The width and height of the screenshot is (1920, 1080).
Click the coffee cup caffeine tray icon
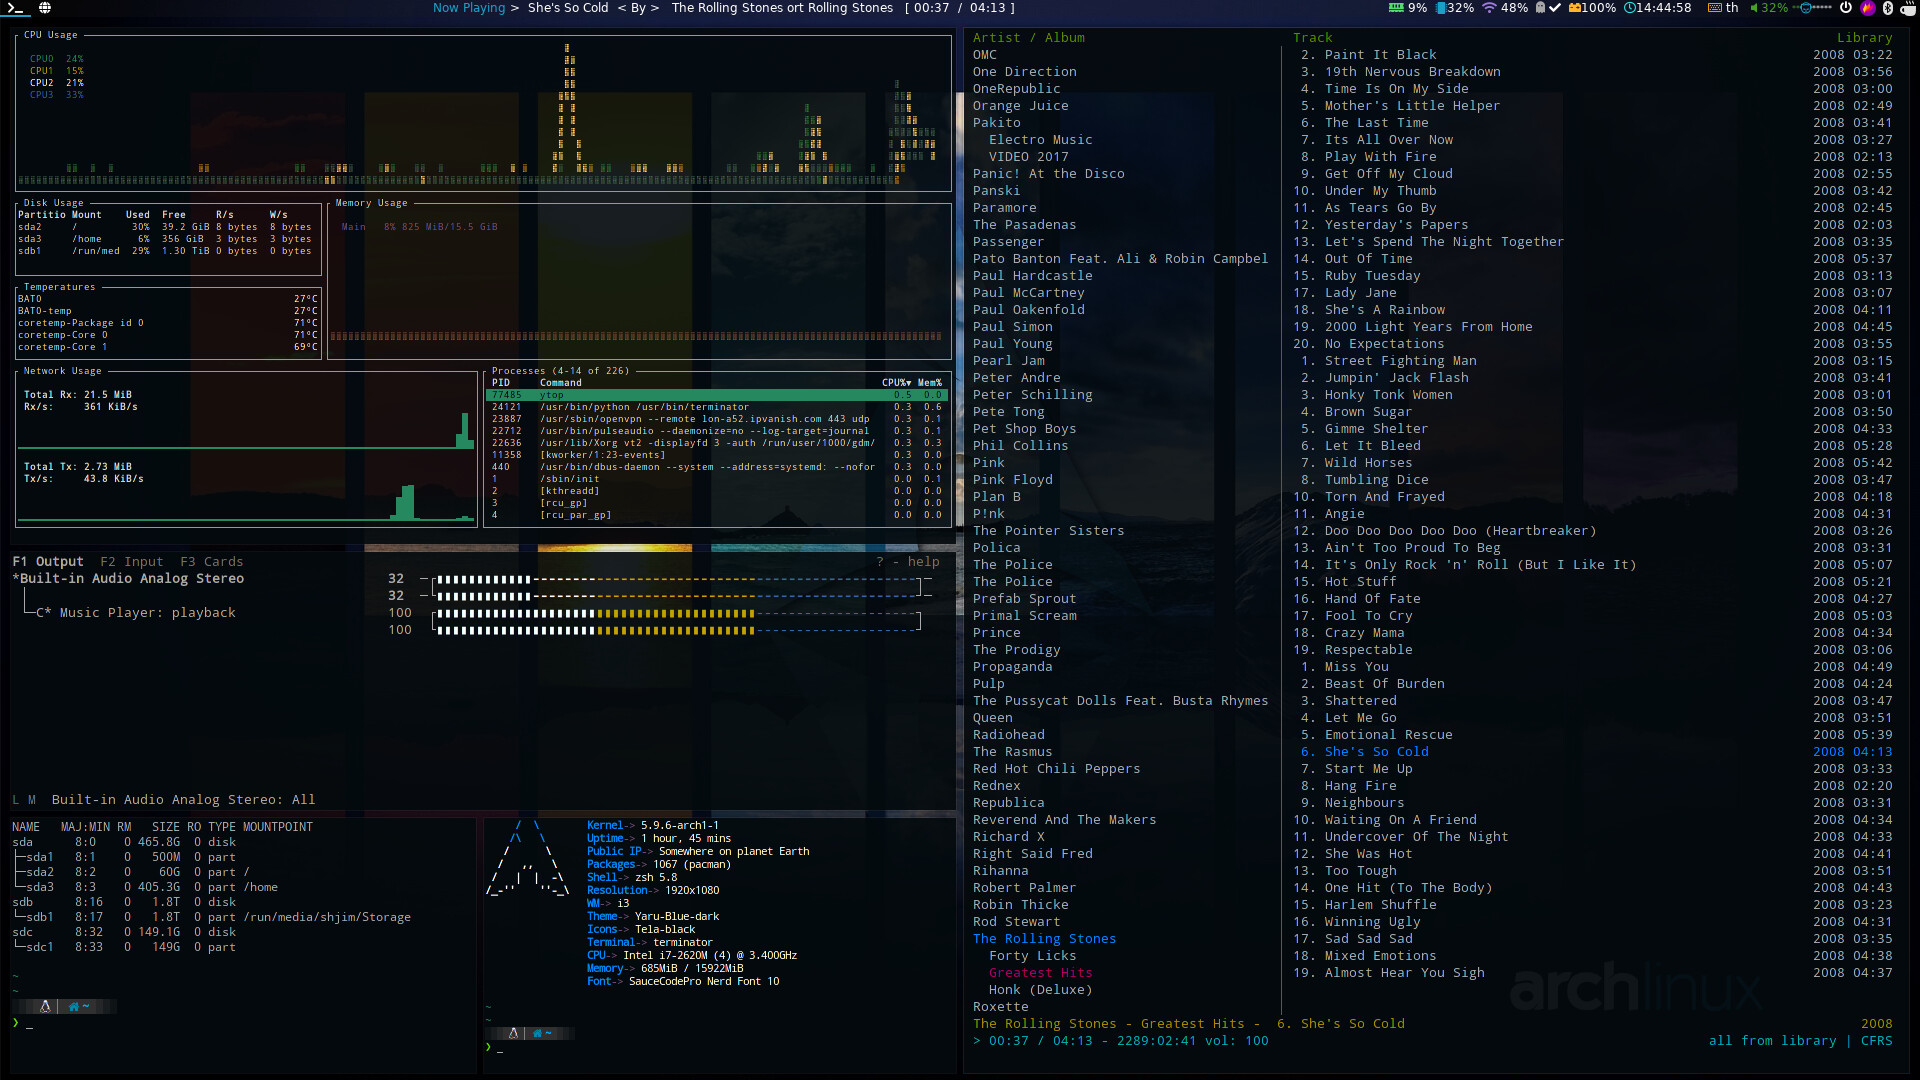click(x=1908, y=8)
